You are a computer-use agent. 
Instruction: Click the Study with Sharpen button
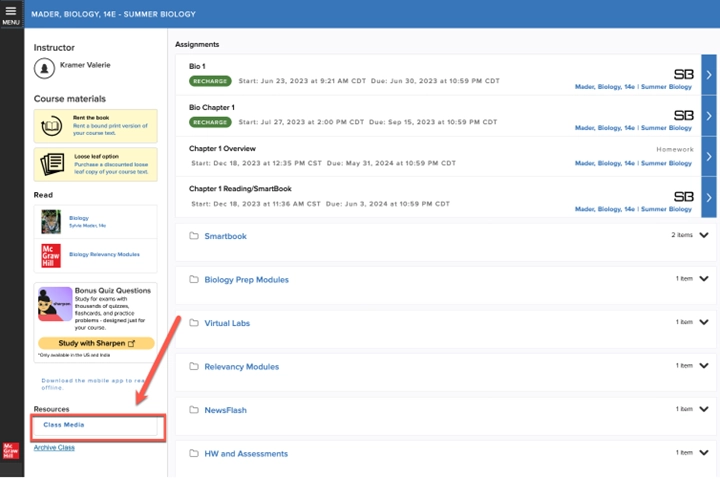[x=96, y=343]
